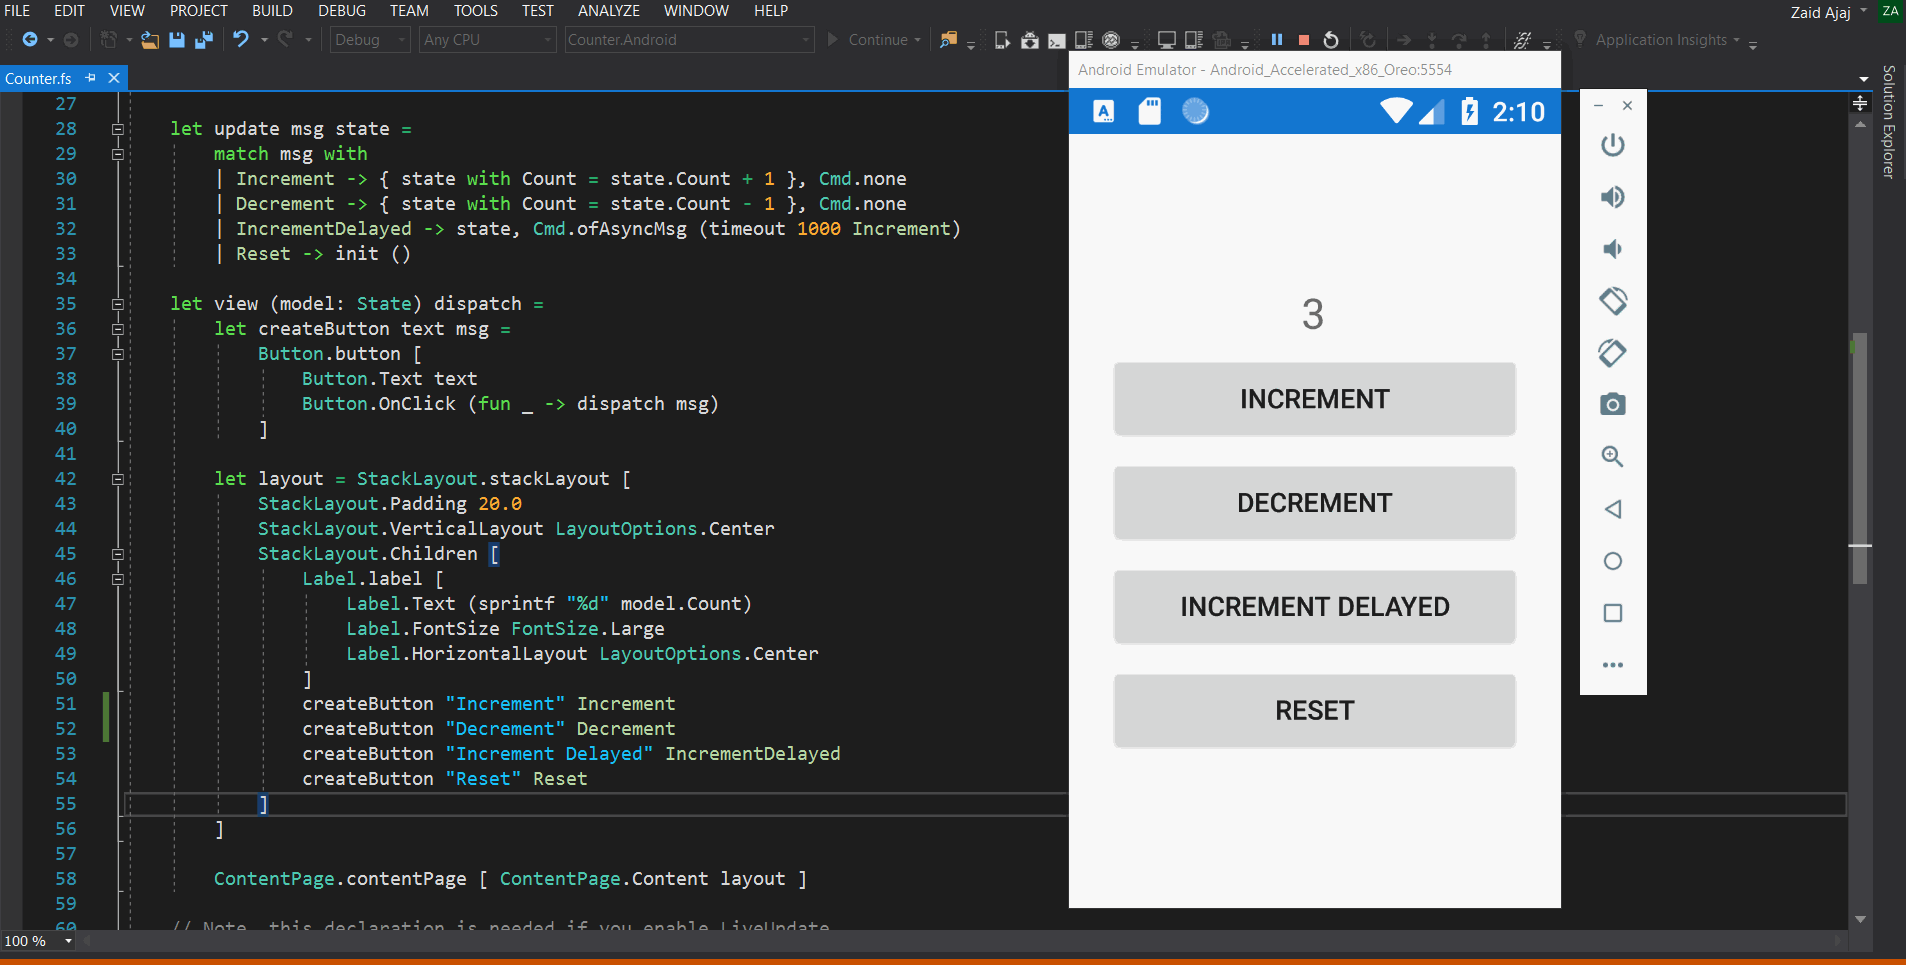
Task: Open the Counter.Android startup project dropdown
Action: (689, 40)
